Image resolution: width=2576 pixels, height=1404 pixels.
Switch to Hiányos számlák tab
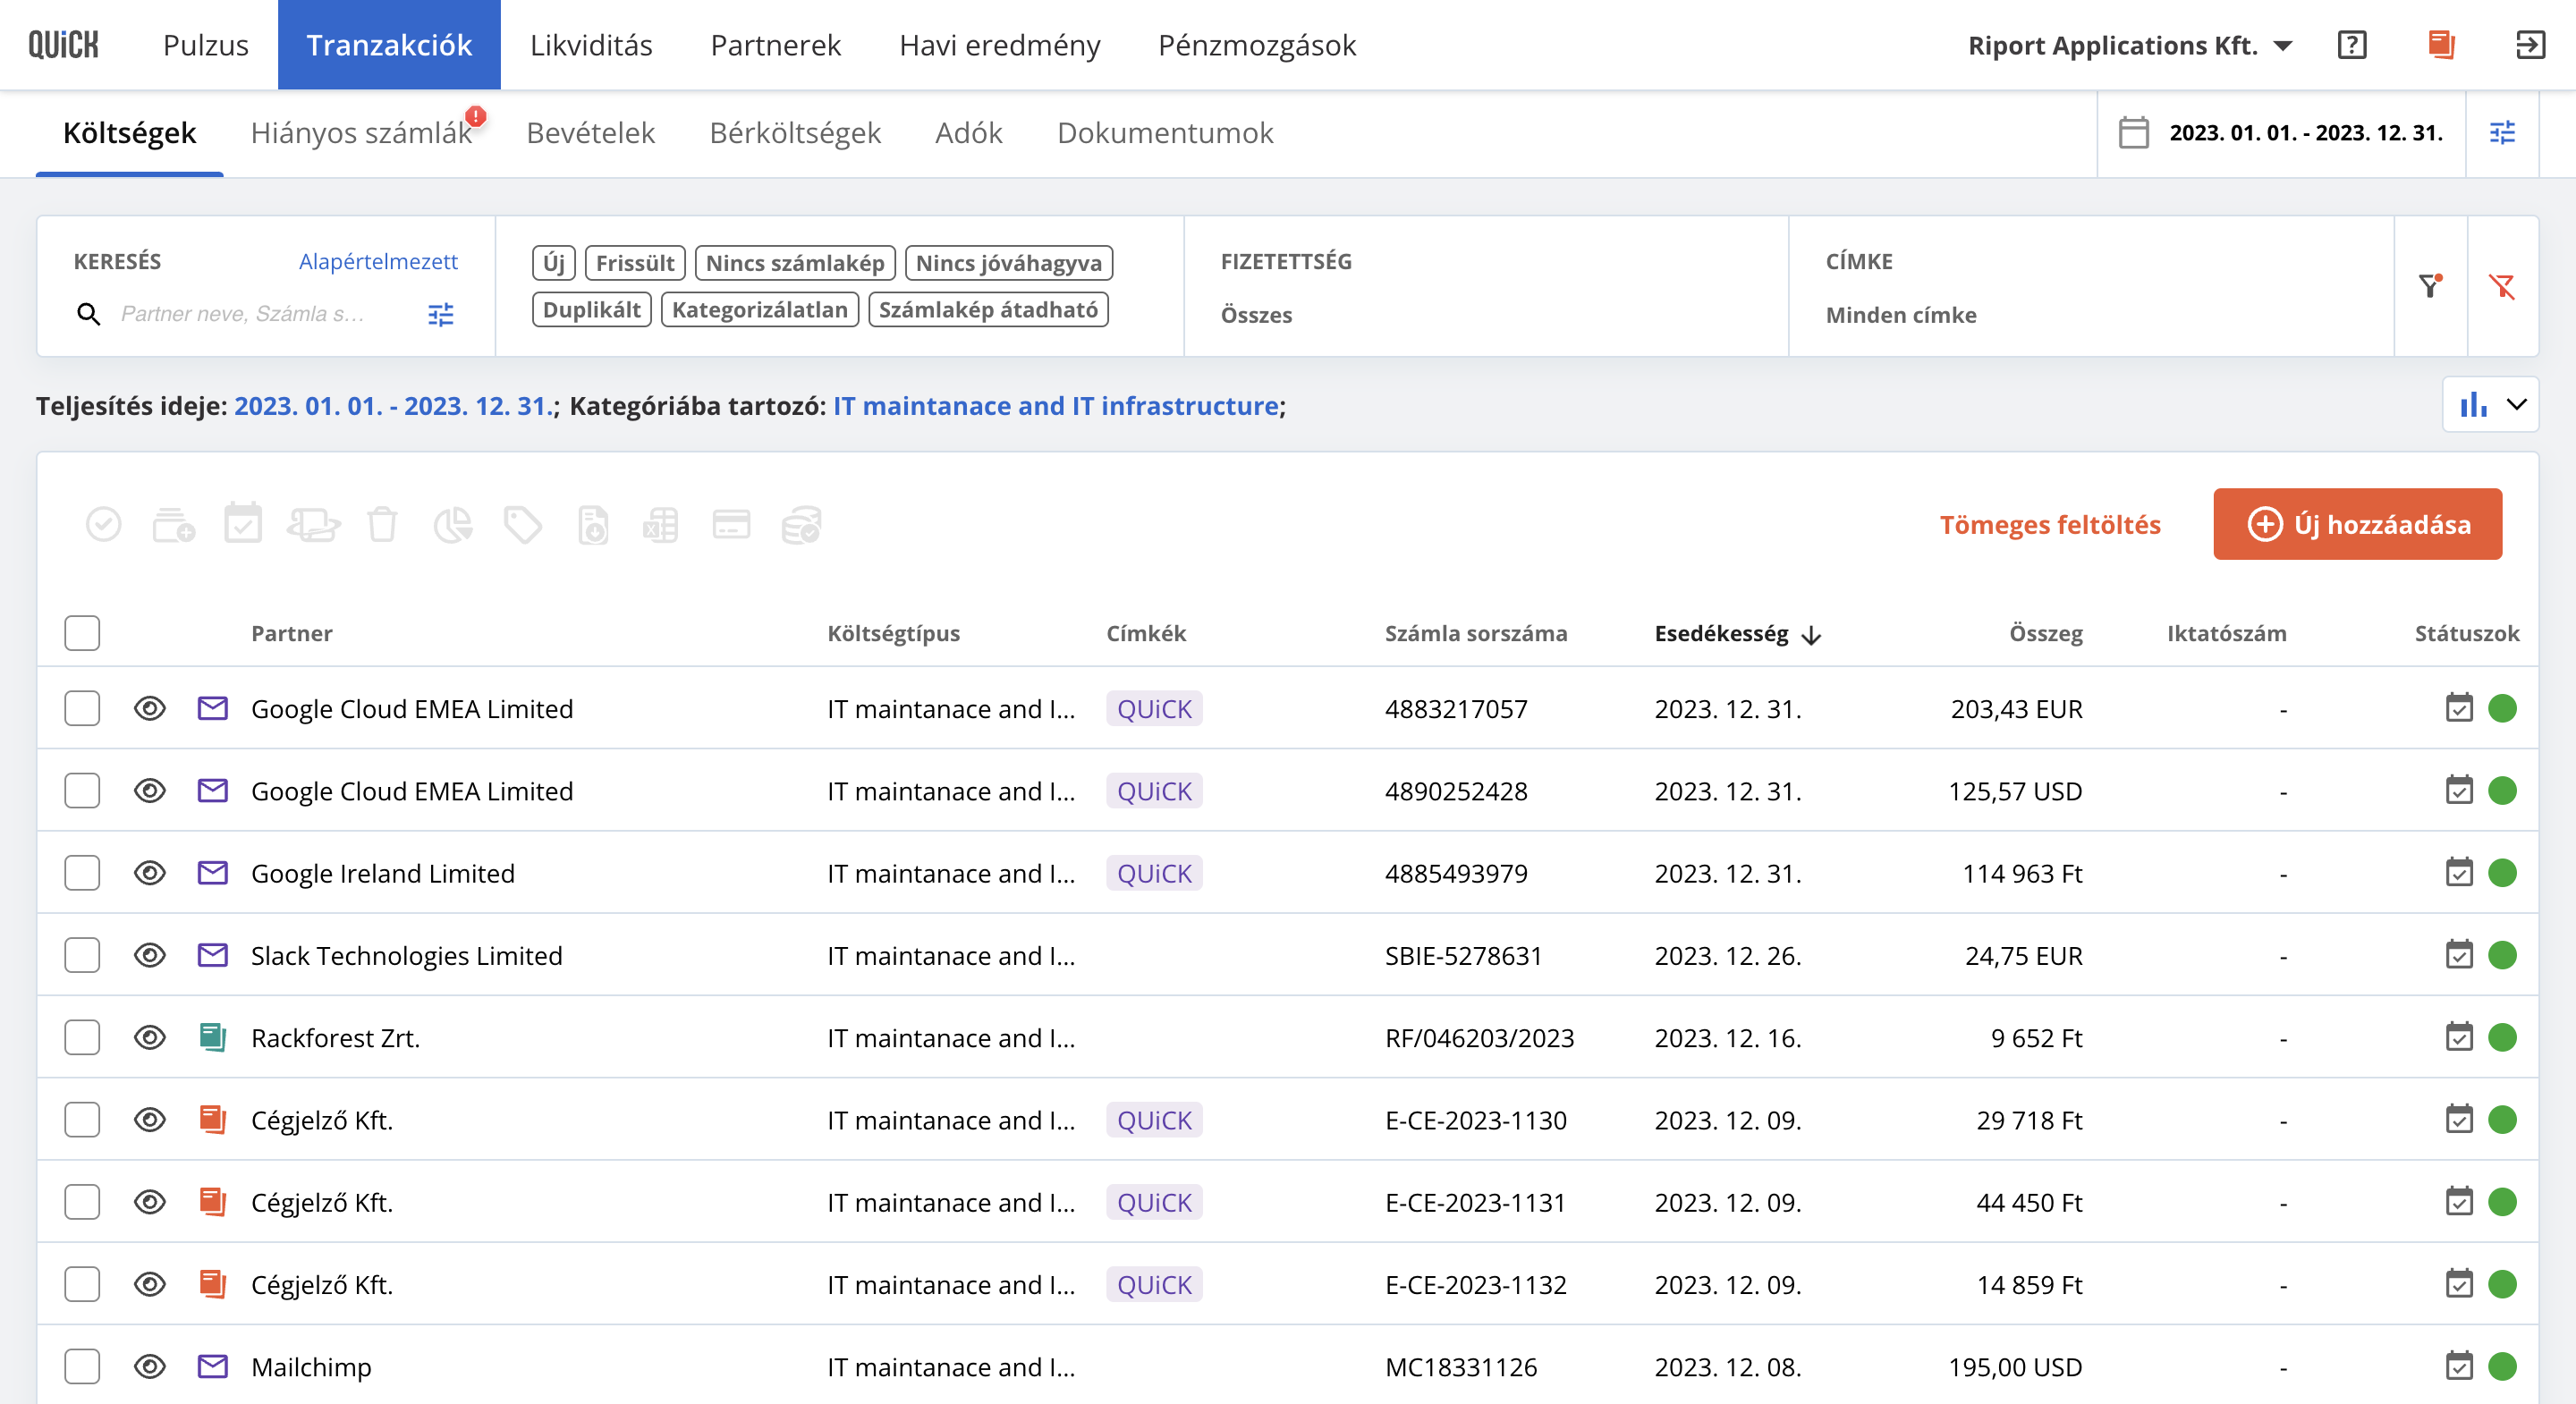point(361,133)
